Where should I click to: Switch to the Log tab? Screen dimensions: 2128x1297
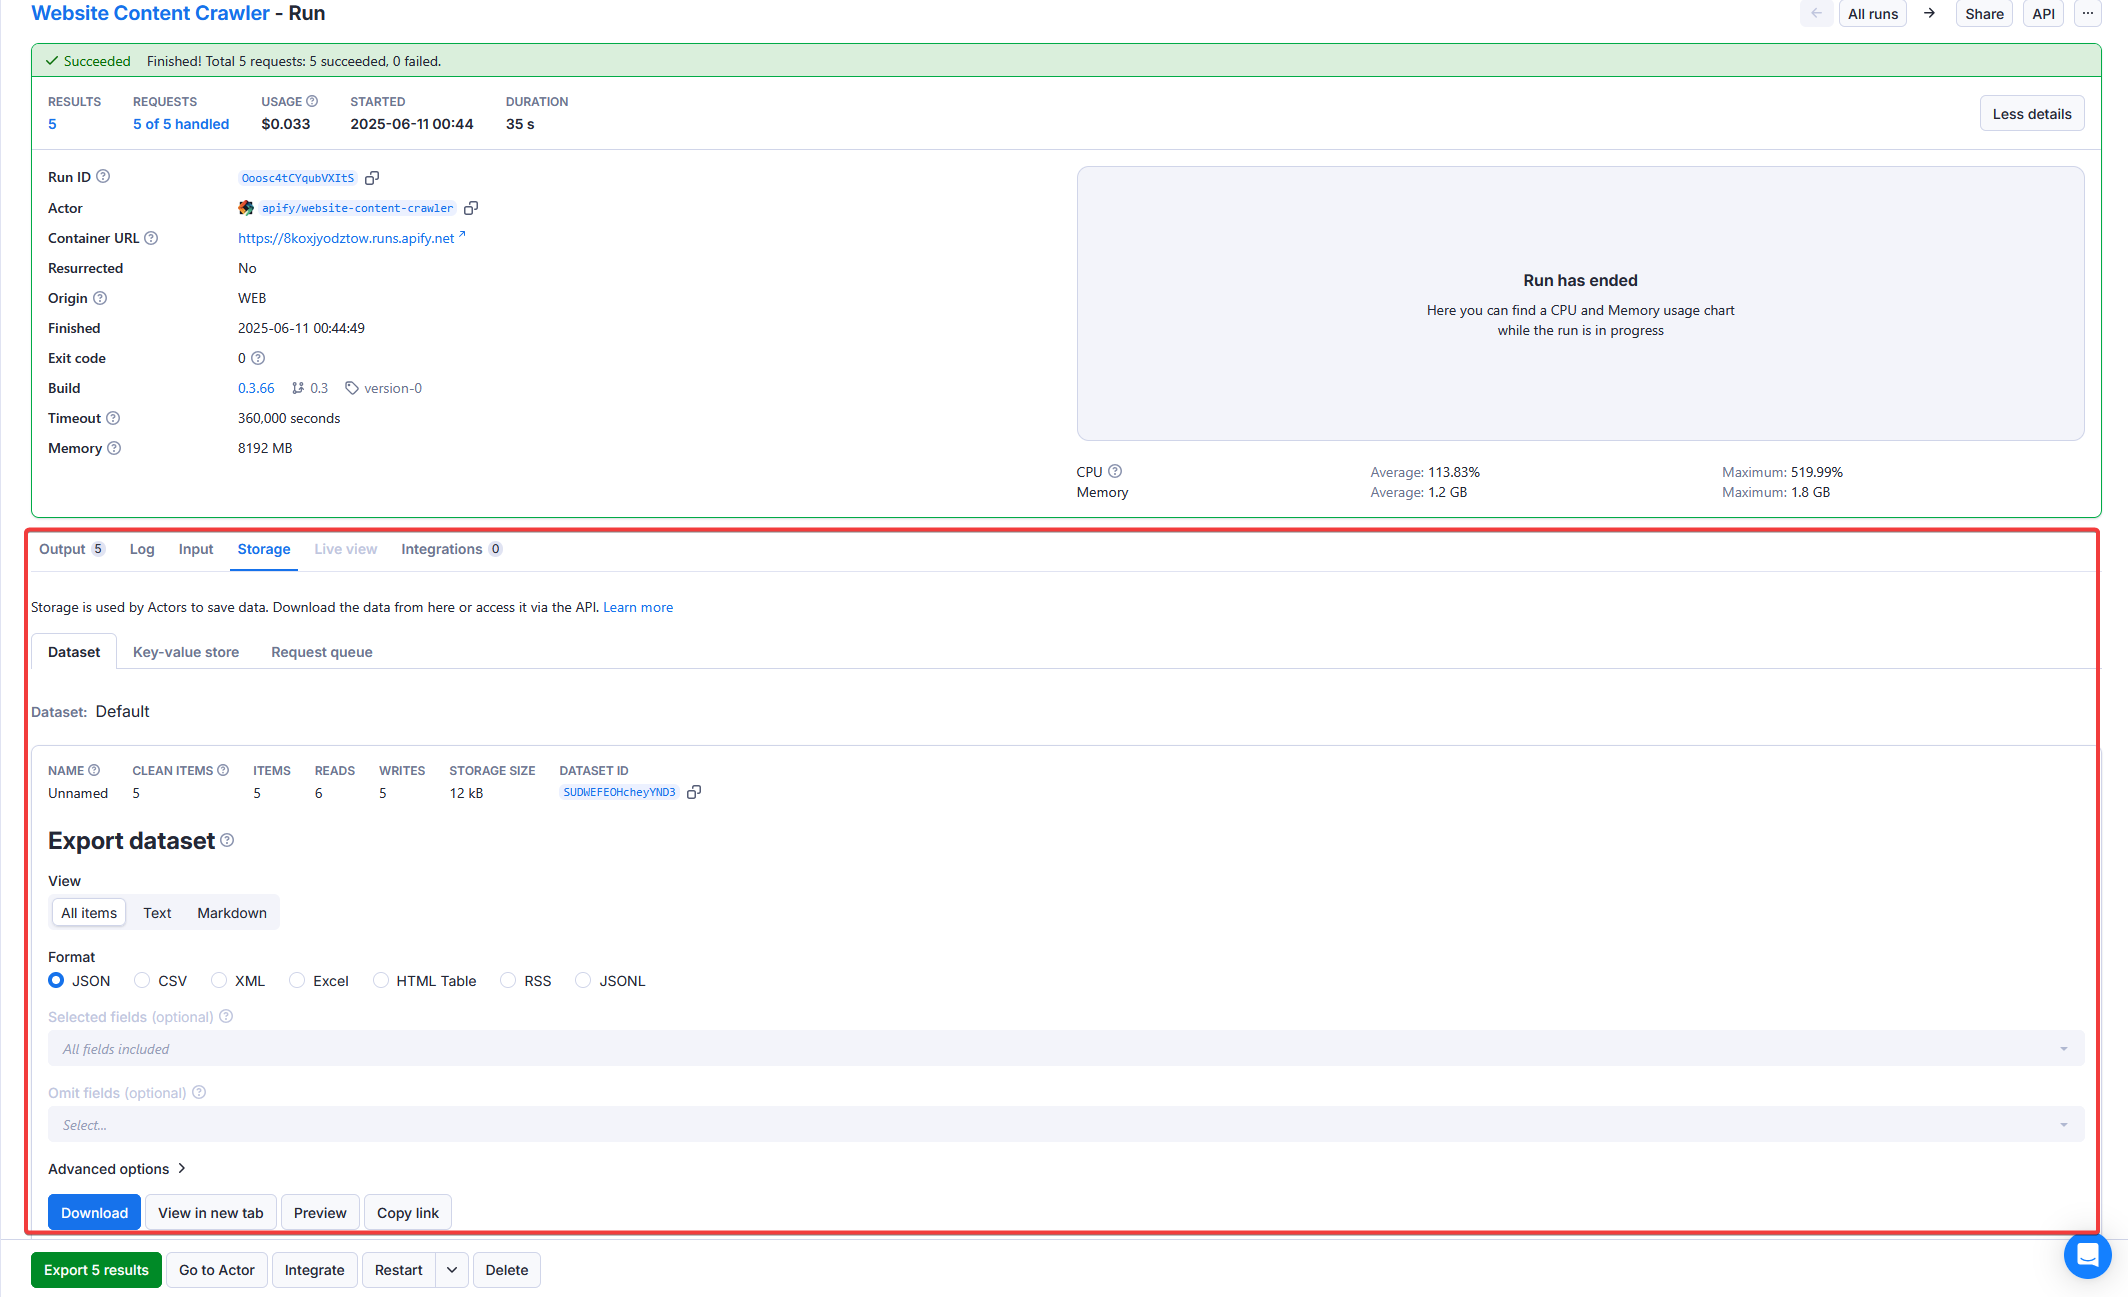pyautogui.click(x=141, y=549)
